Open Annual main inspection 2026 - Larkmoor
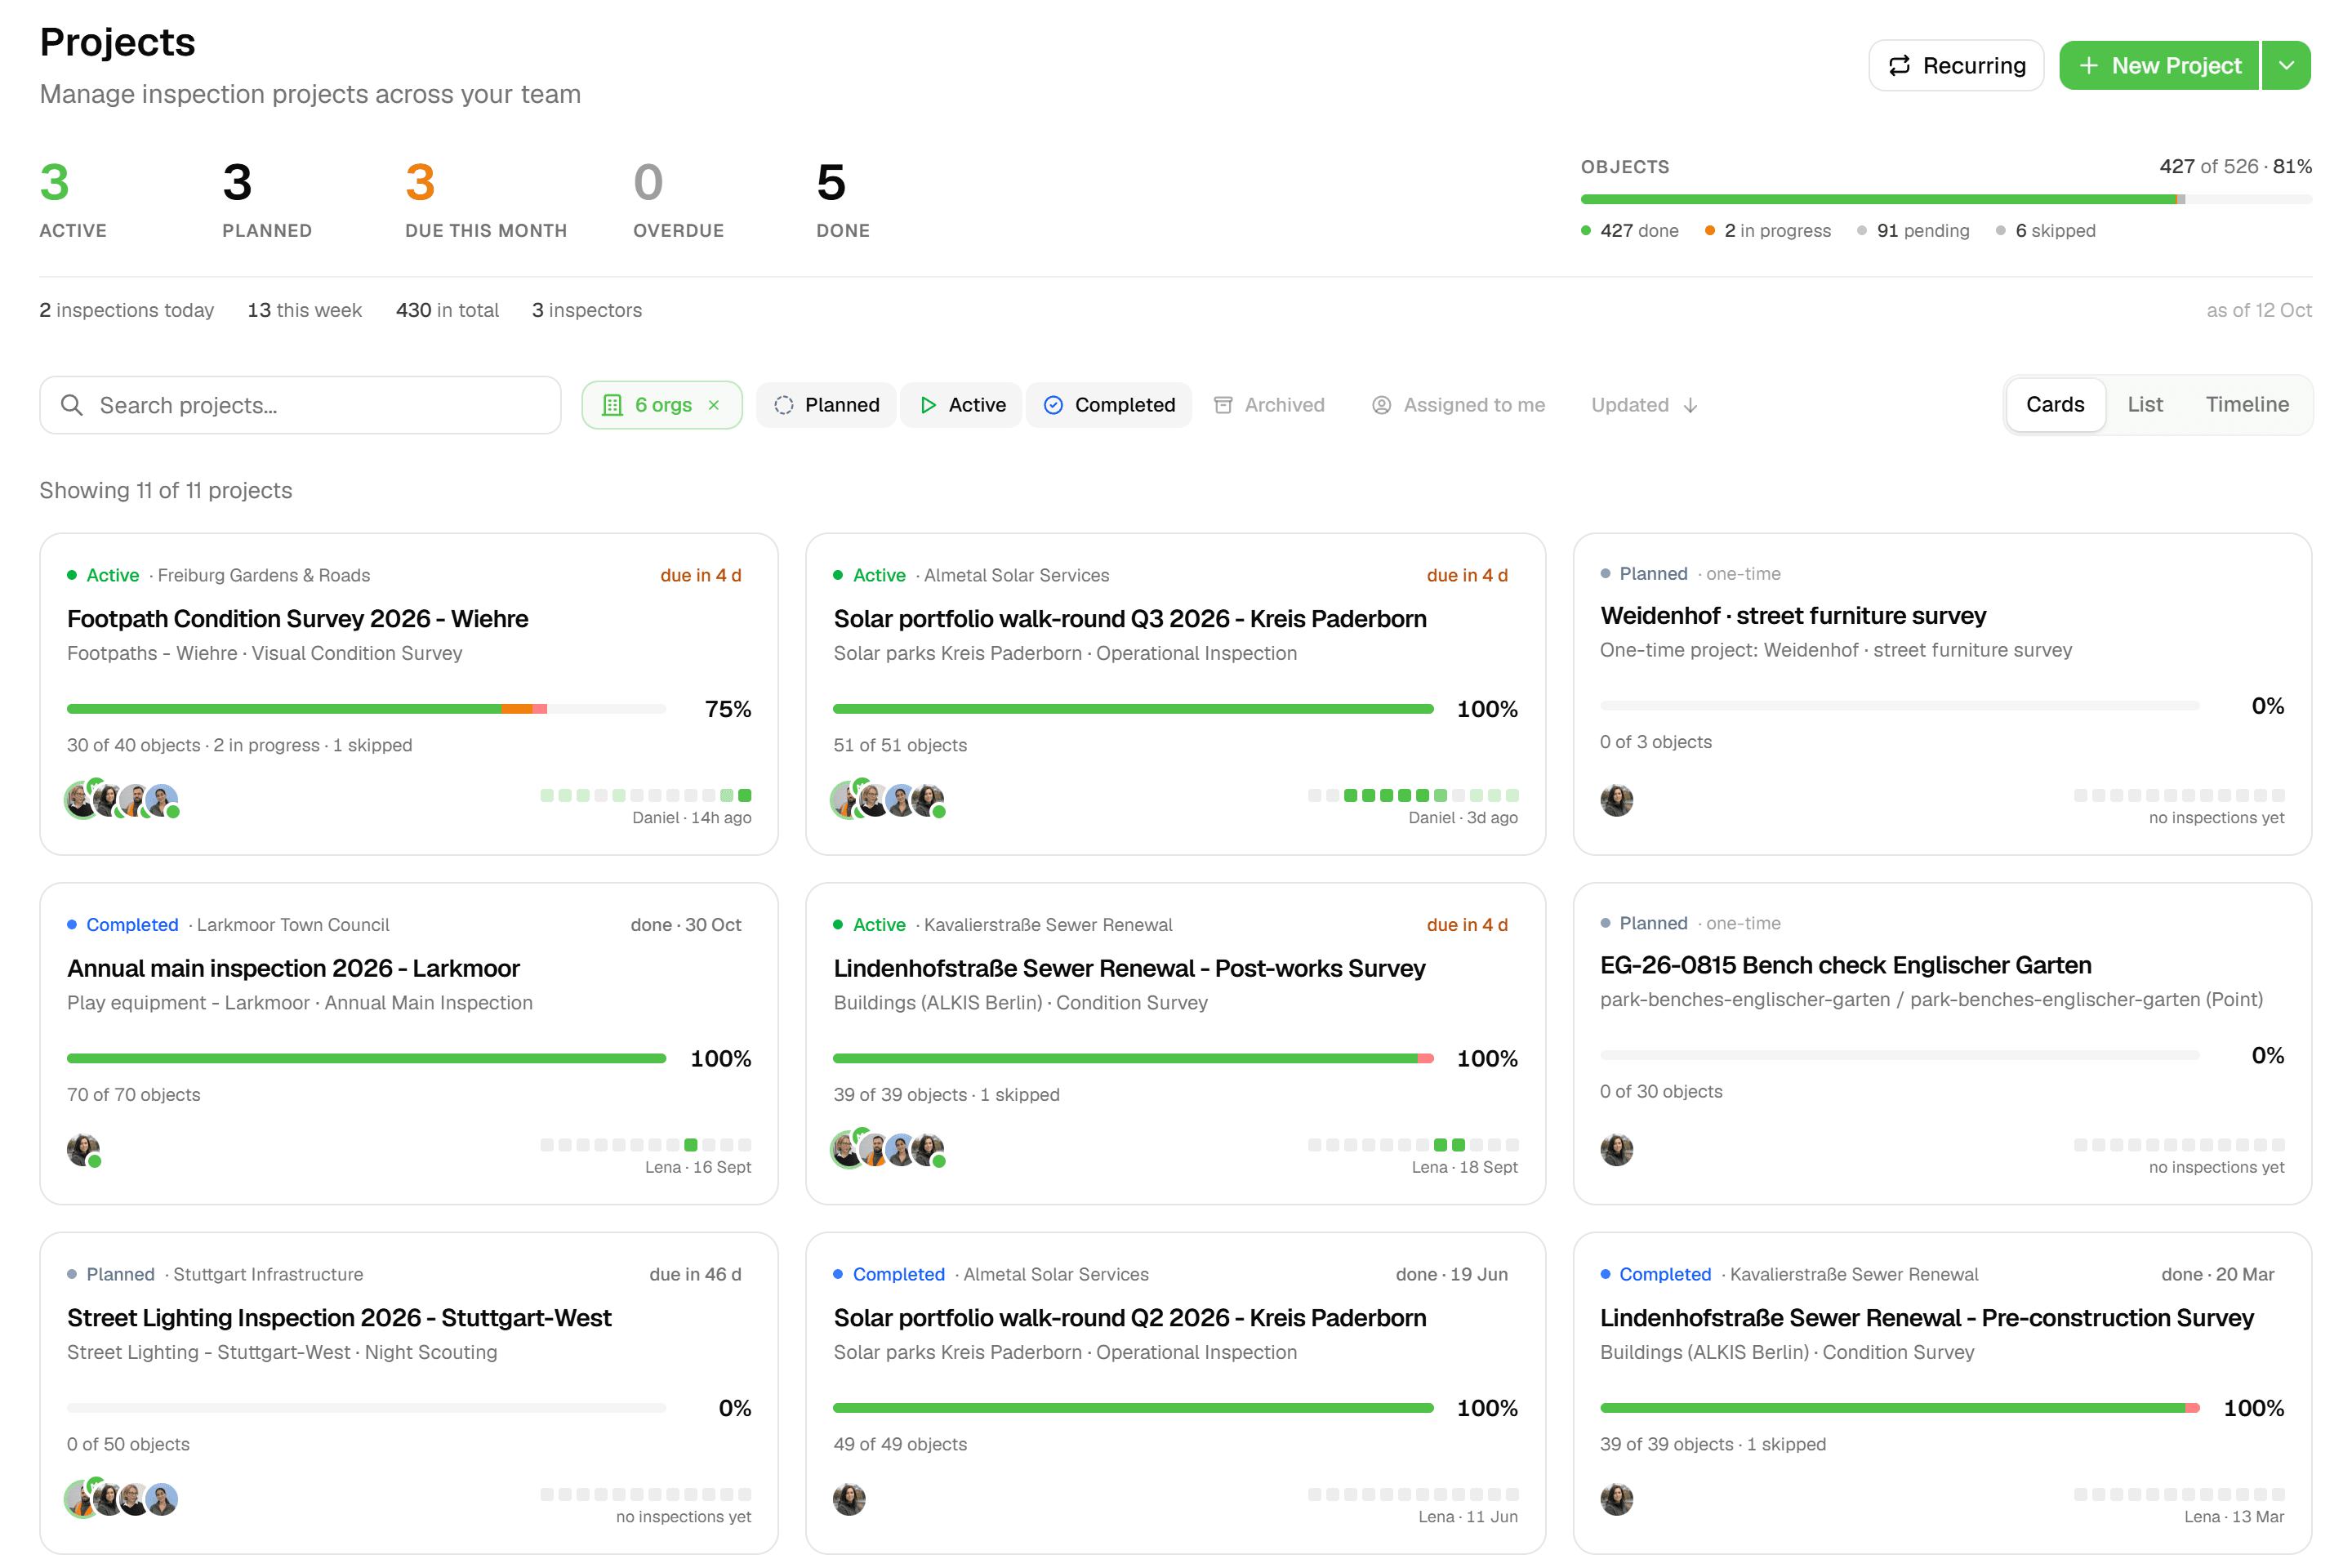The width and height of the screenshot is (2352, 1568). (x=293, y=968)
